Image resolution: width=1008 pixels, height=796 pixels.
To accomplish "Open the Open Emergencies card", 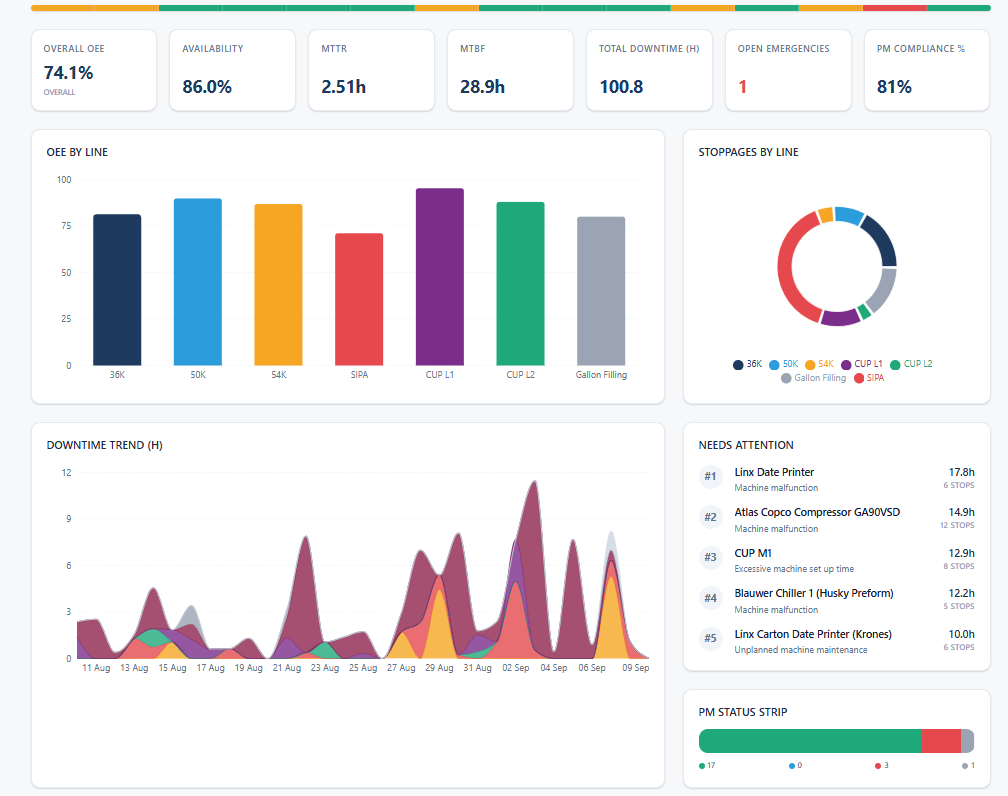I will (x=788, y=70).
